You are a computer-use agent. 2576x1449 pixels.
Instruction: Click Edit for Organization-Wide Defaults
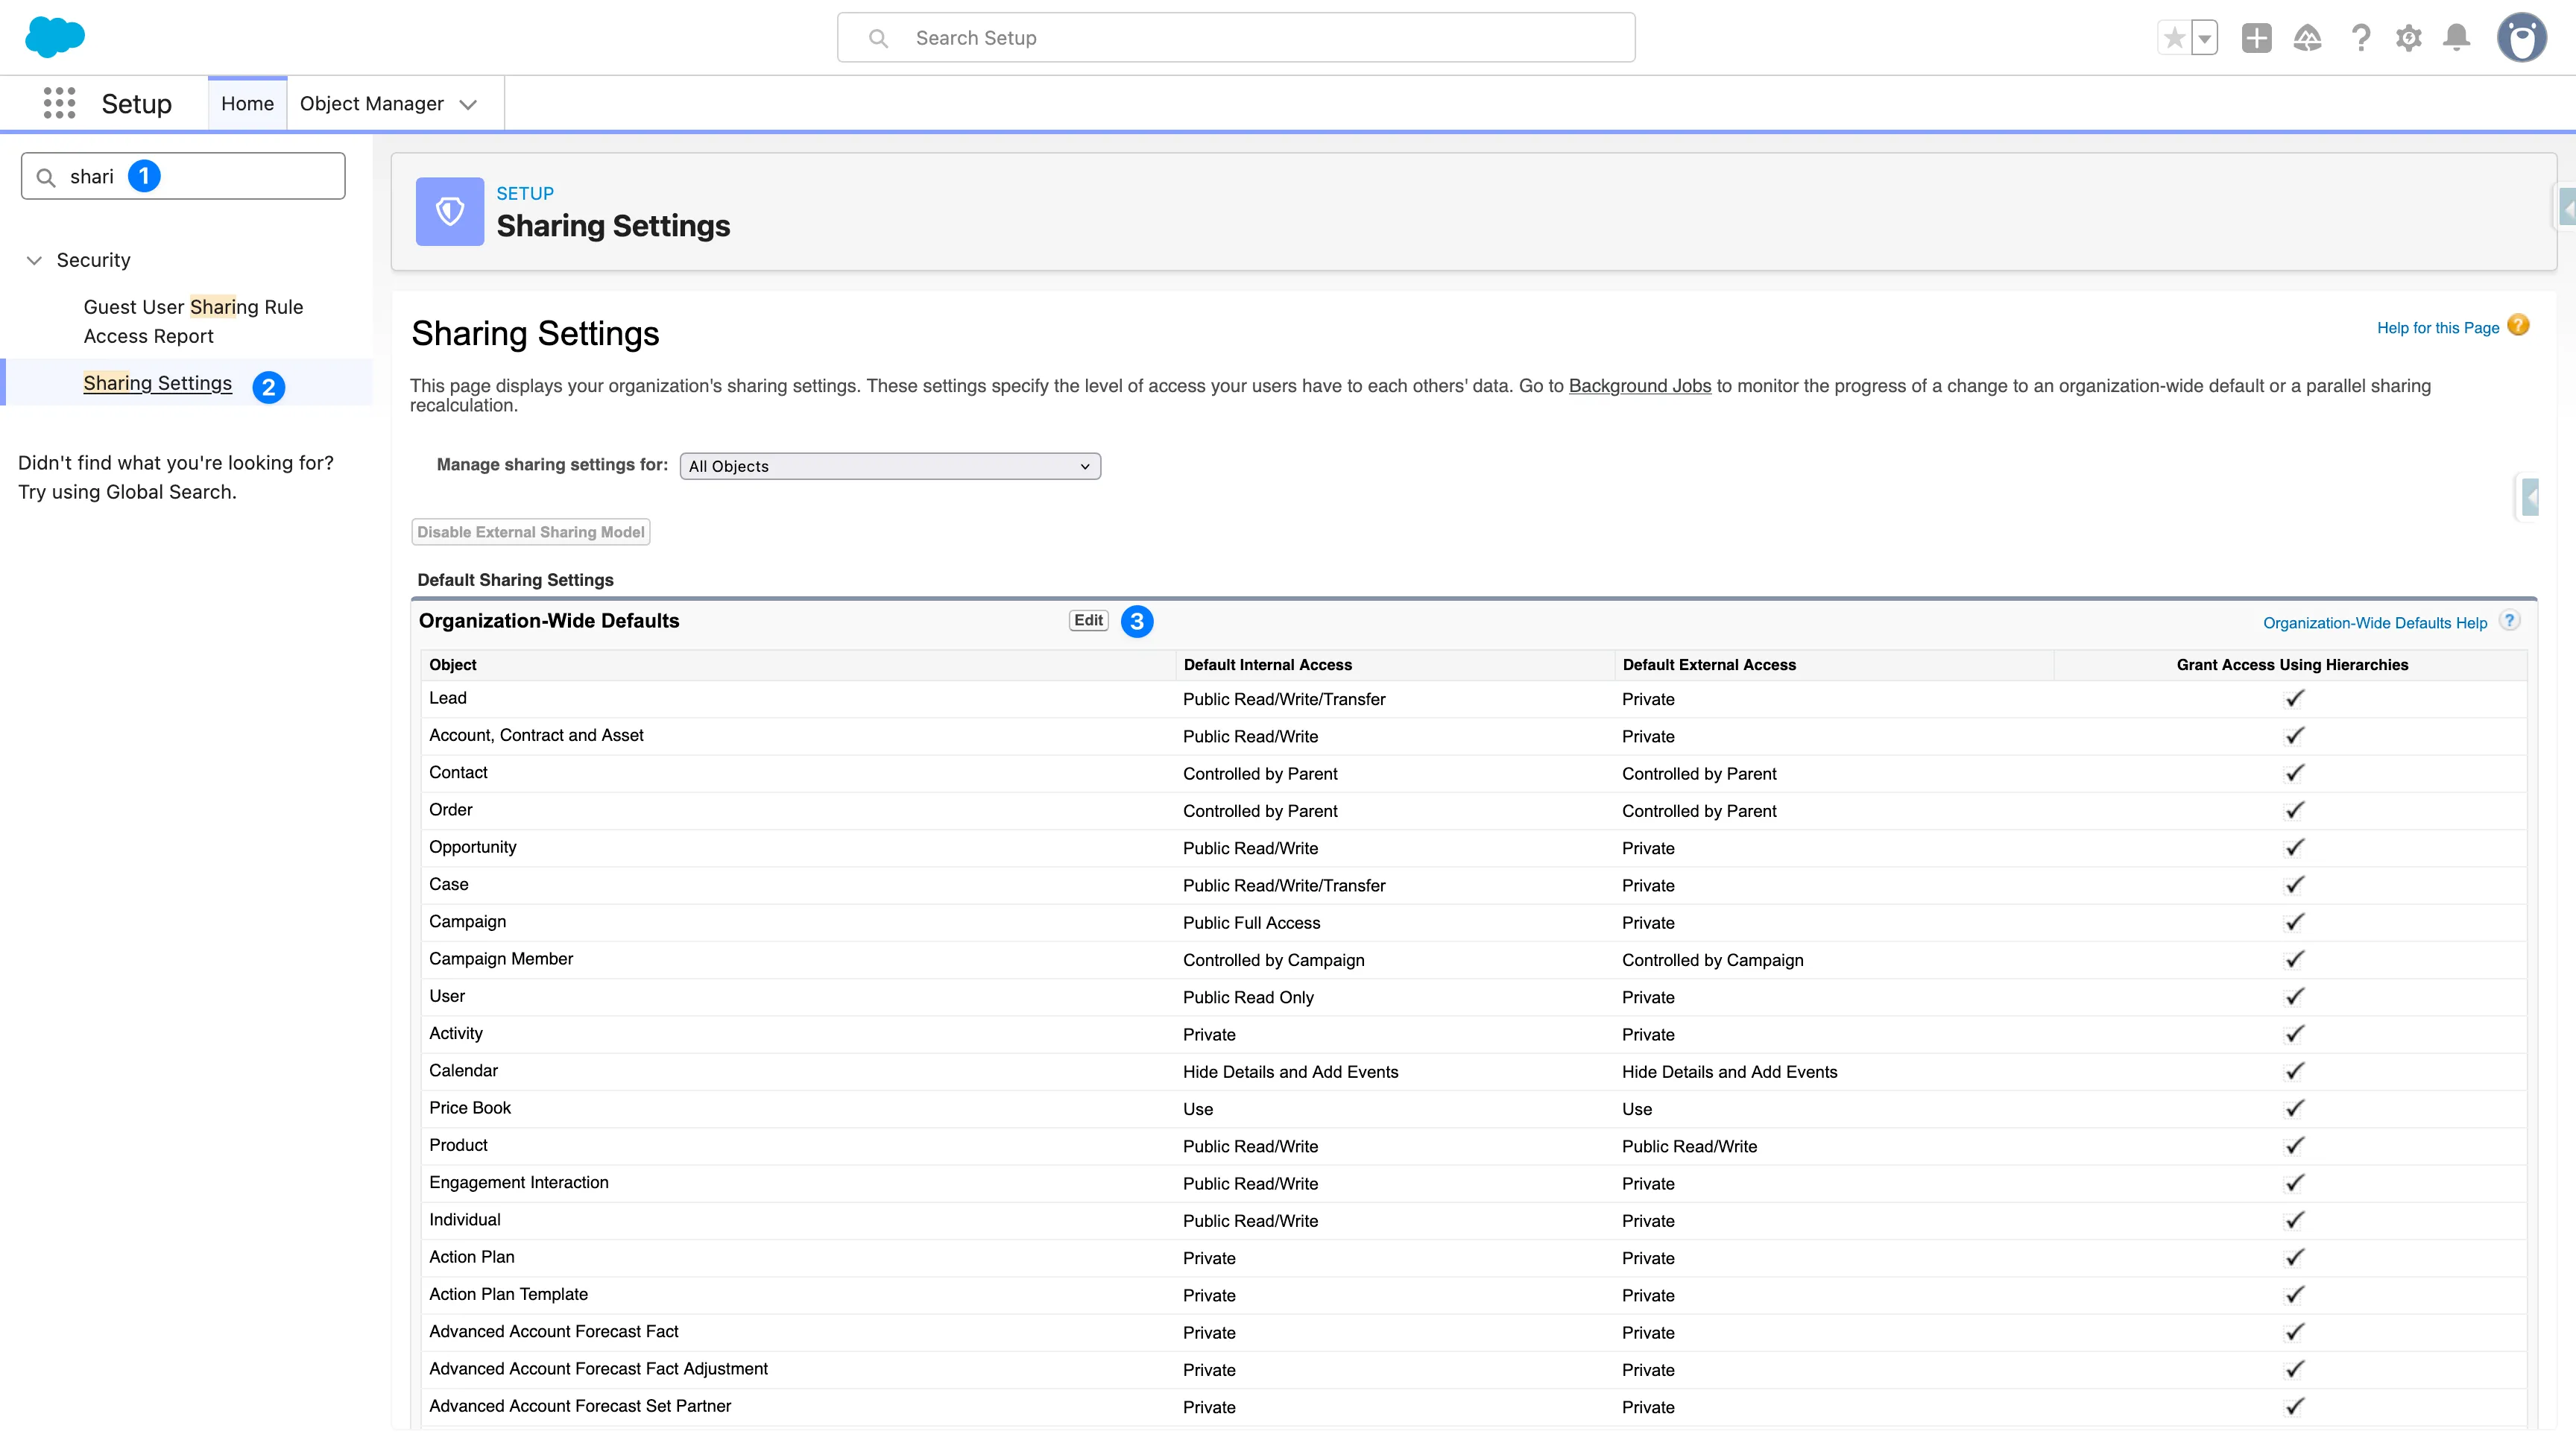1087,620
